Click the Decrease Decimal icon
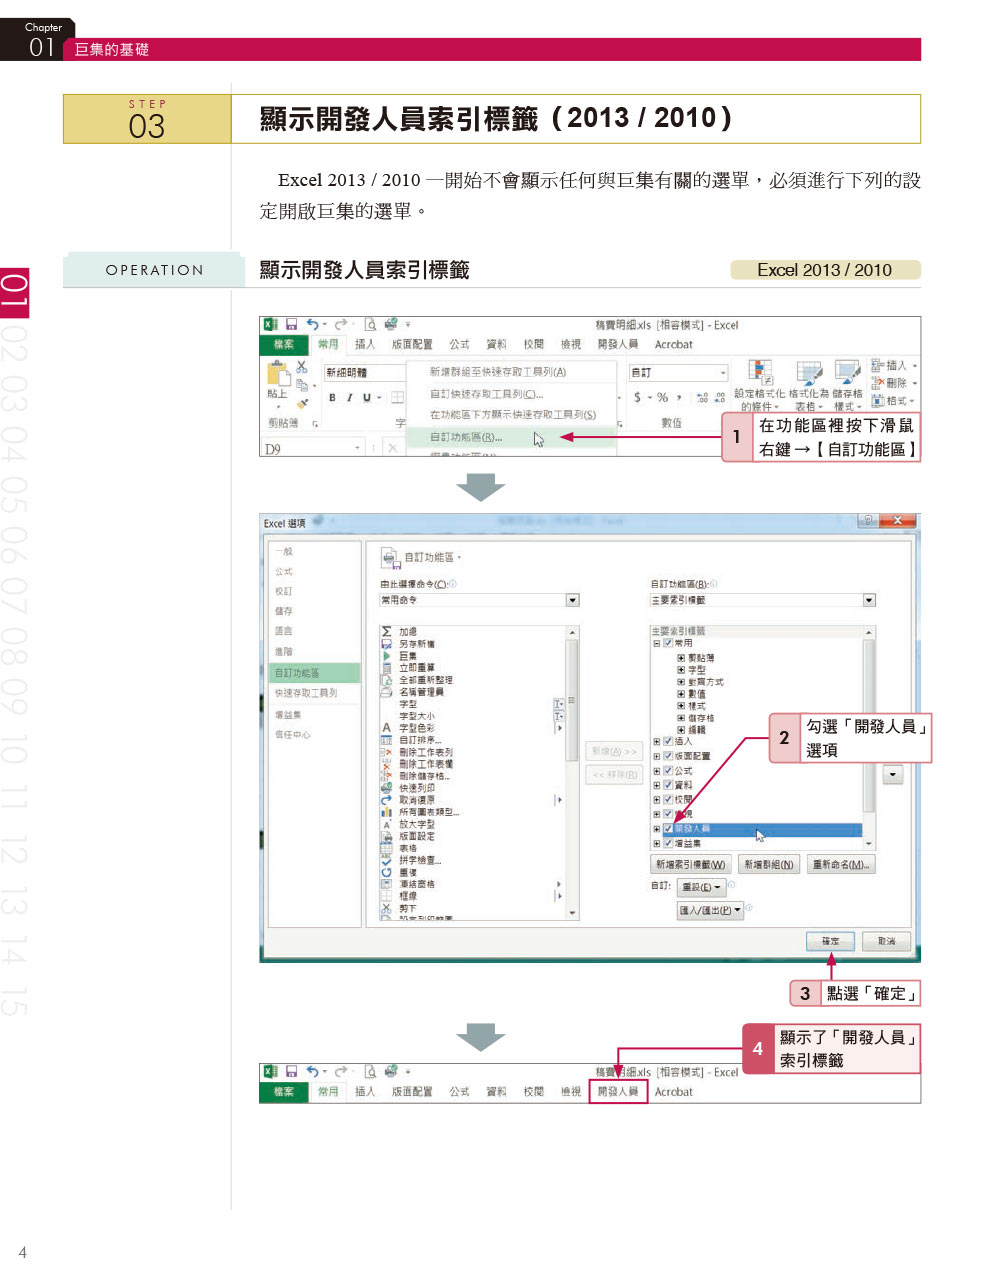 pyautogui.click(x=720, y=398)
